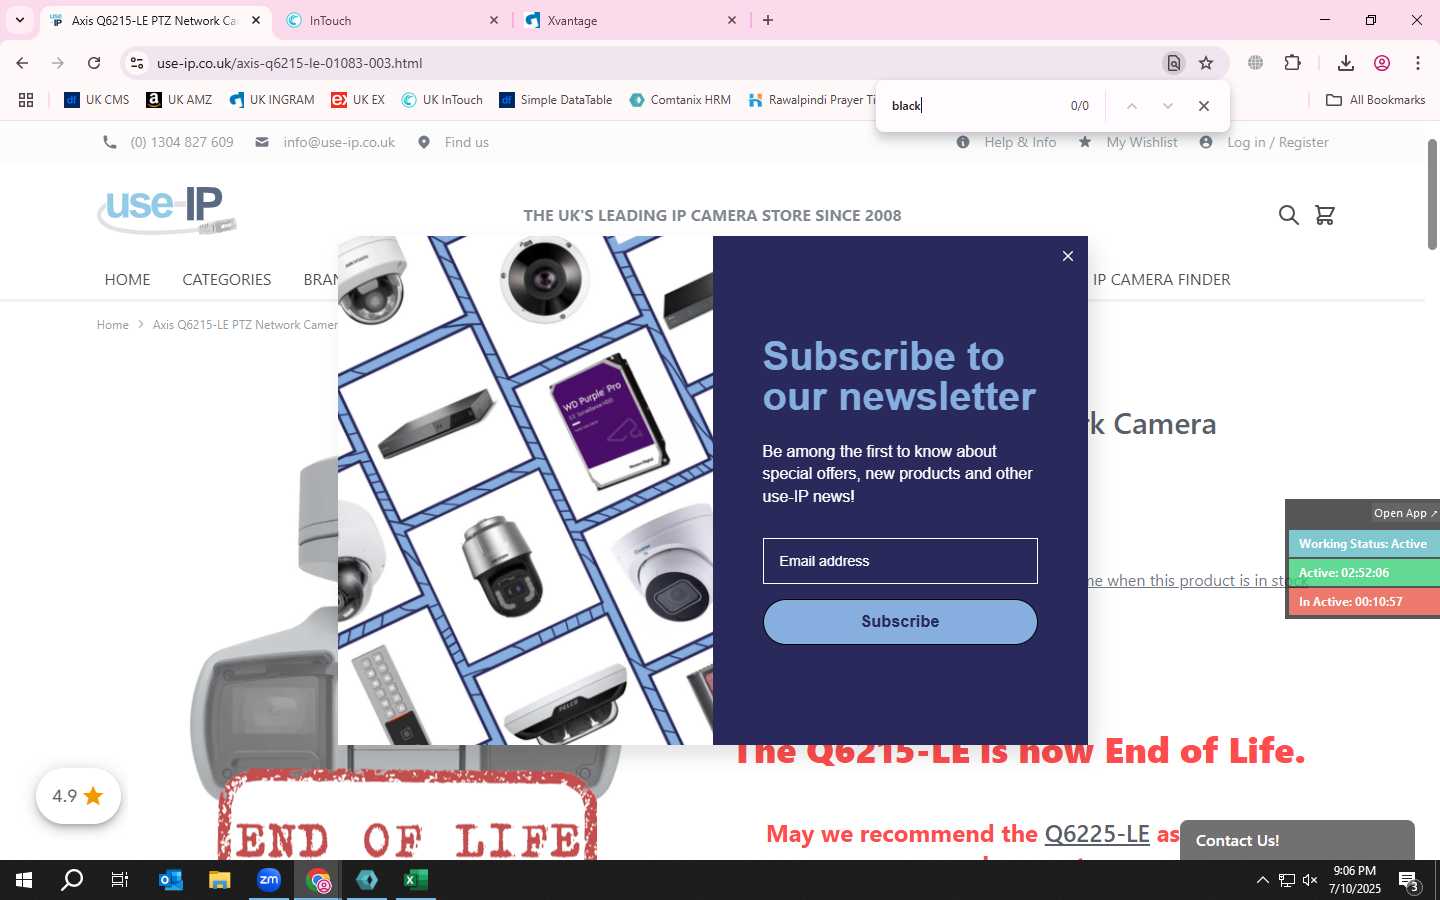Open Windows taskbar search

pyautogui.click(x=72, y=880)
